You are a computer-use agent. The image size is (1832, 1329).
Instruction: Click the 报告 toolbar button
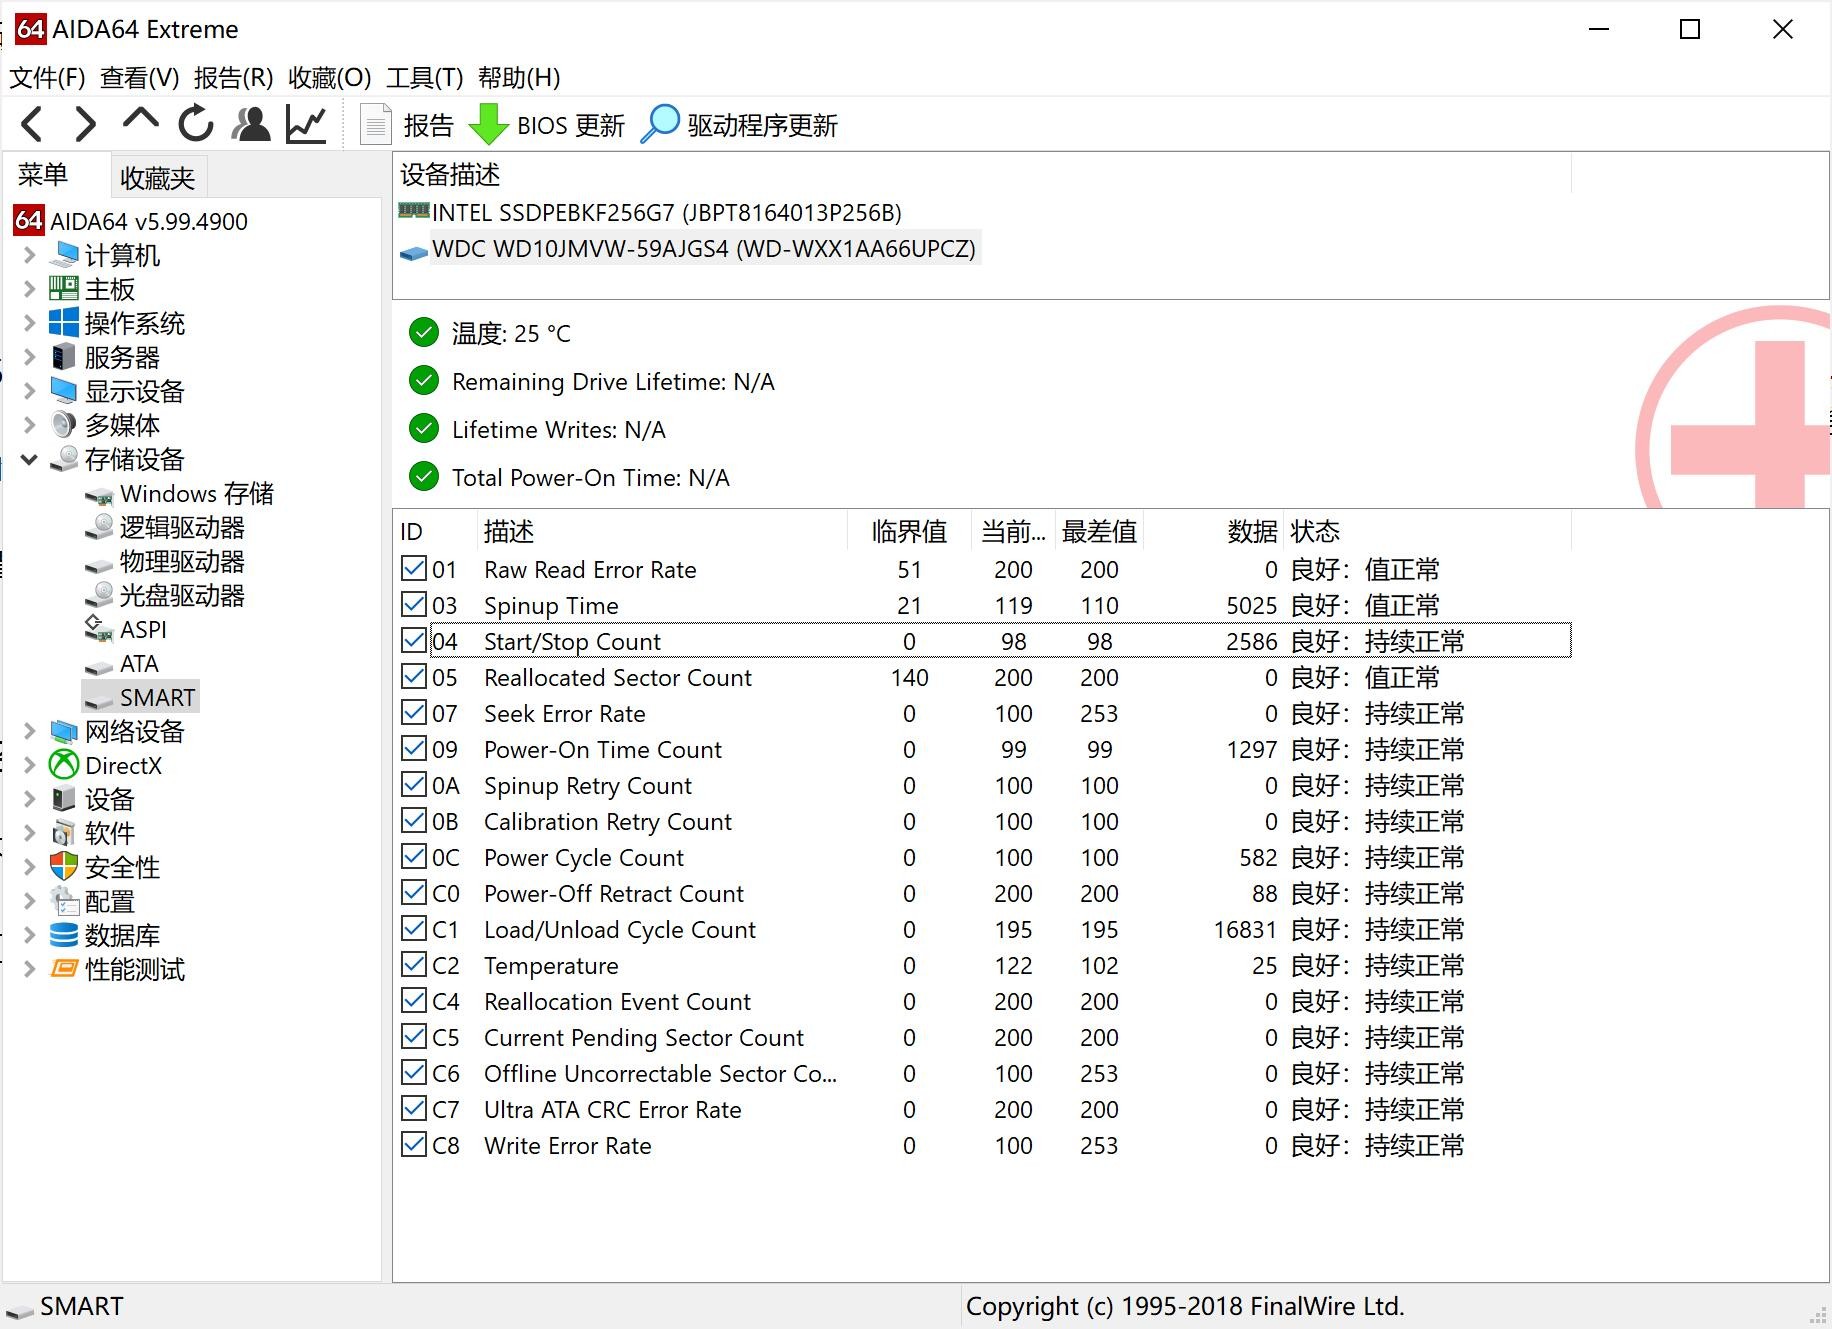coord(407,125)
